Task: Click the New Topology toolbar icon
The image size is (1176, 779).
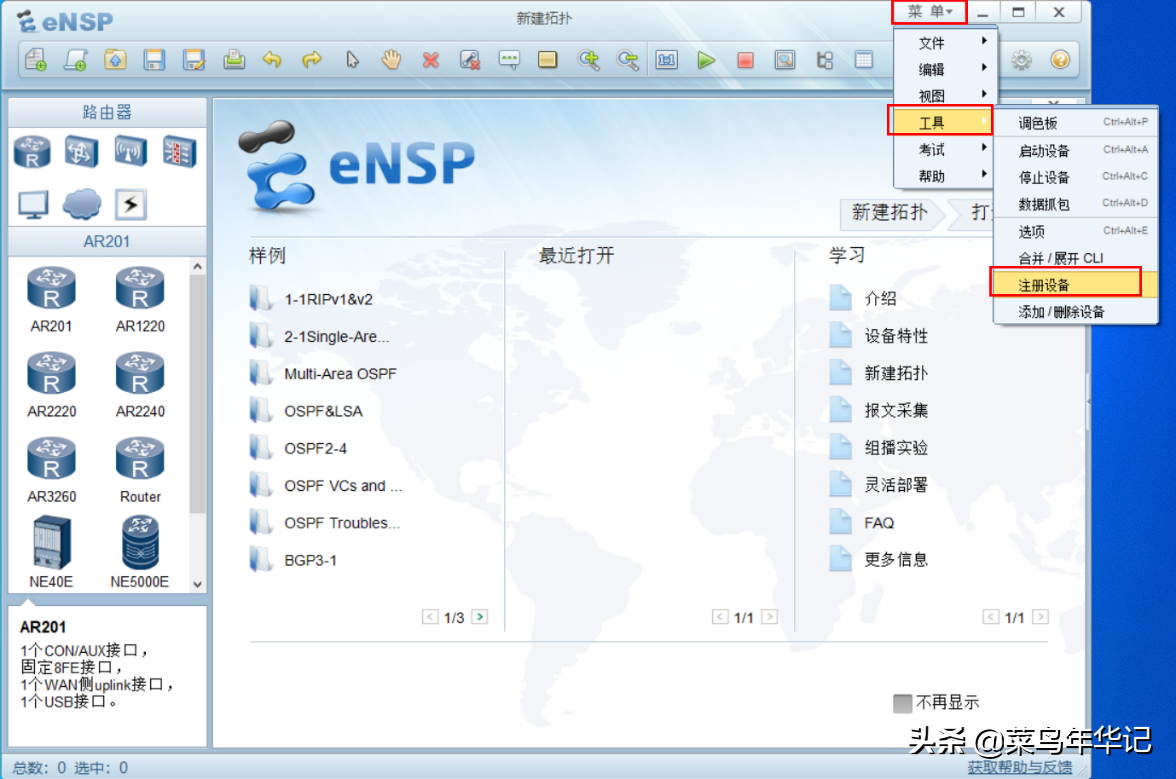Action: pyautogui.click(x=36, y=59)
